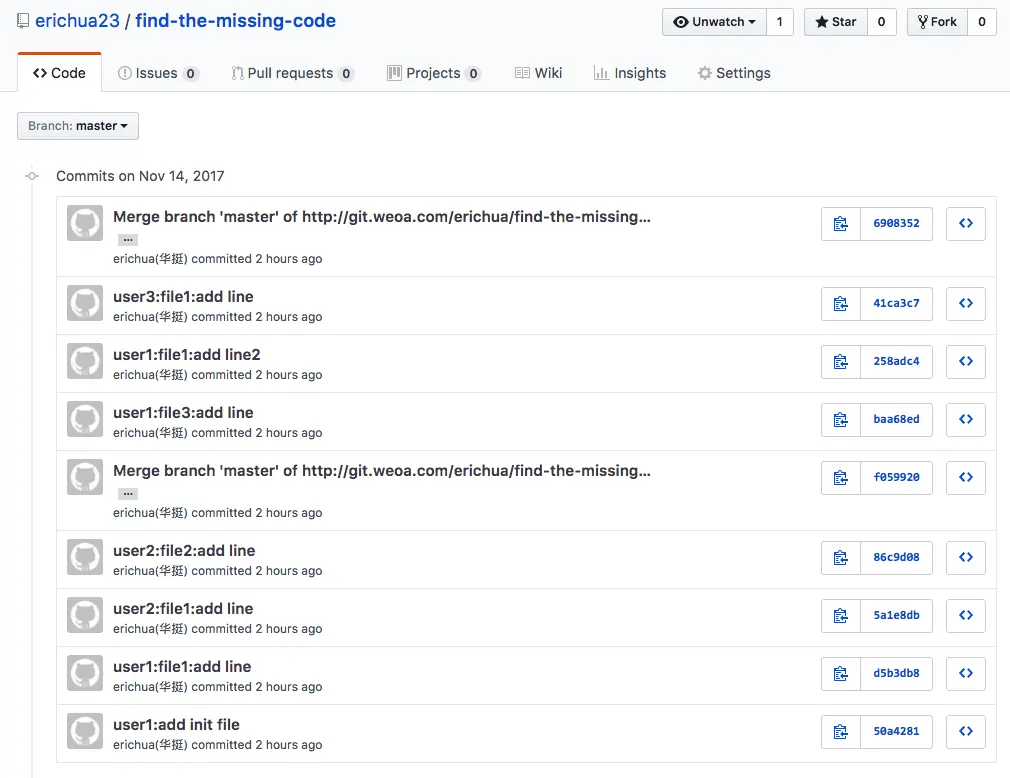The height and width of the screenshot is (778, 1010).
Task: Open the Issues tab
Action: (x=158, y=73)
